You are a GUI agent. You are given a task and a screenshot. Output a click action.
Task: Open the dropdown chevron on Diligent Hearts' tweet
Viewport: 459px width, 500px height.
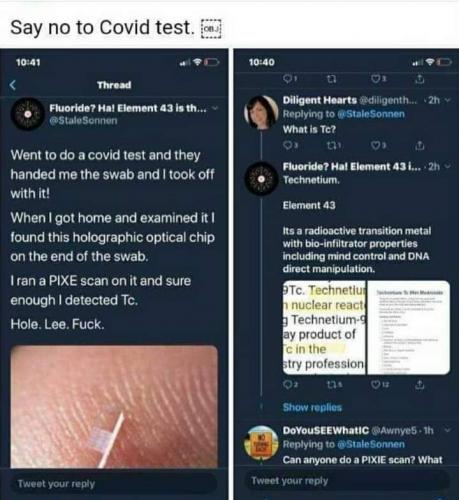point(448,100)
